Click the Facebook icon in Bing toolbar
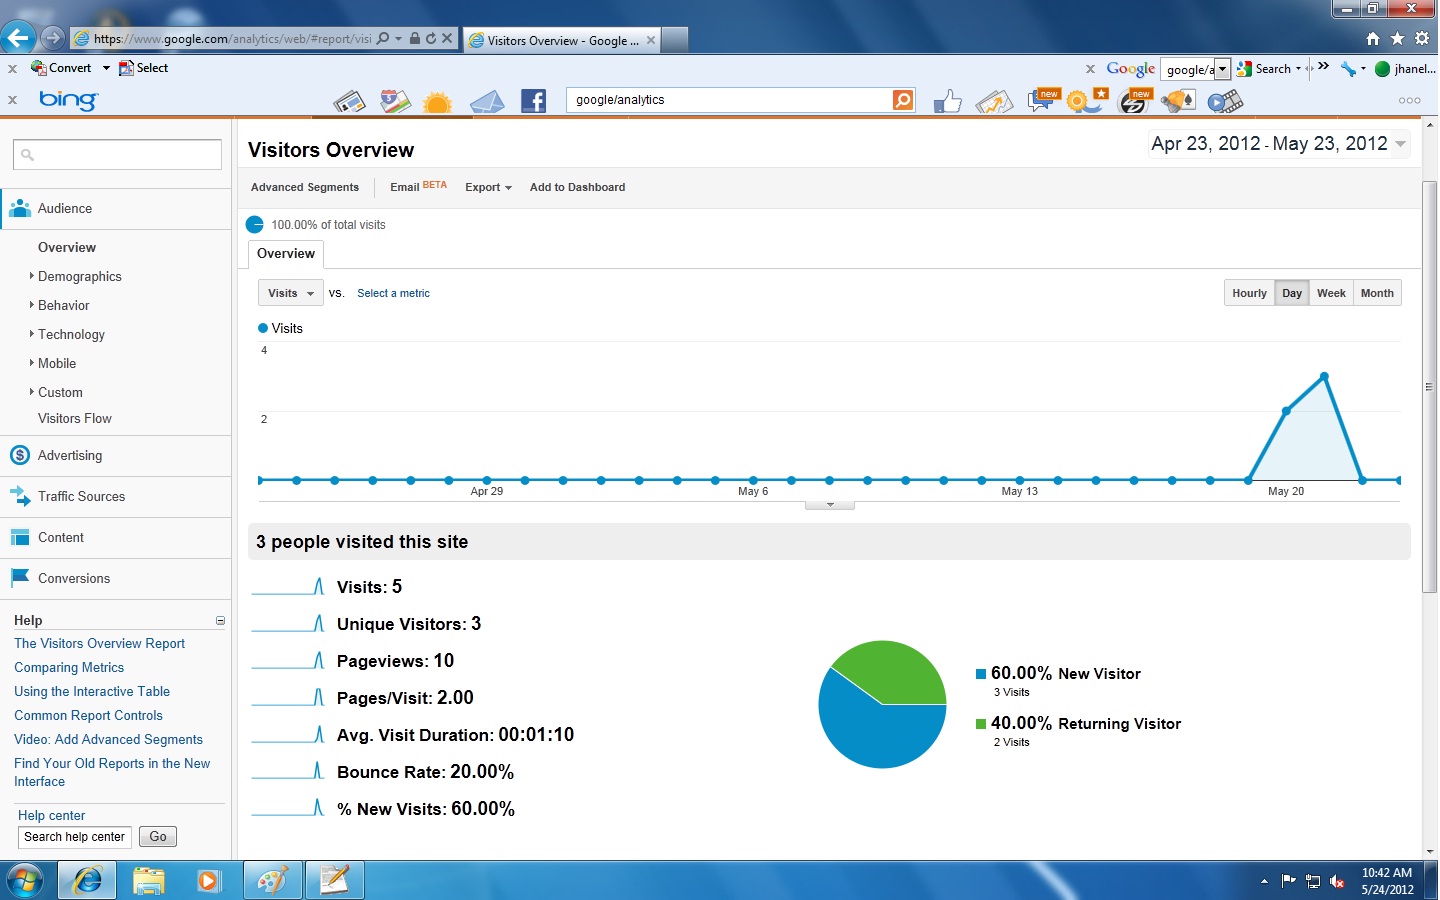 point(533,101)
